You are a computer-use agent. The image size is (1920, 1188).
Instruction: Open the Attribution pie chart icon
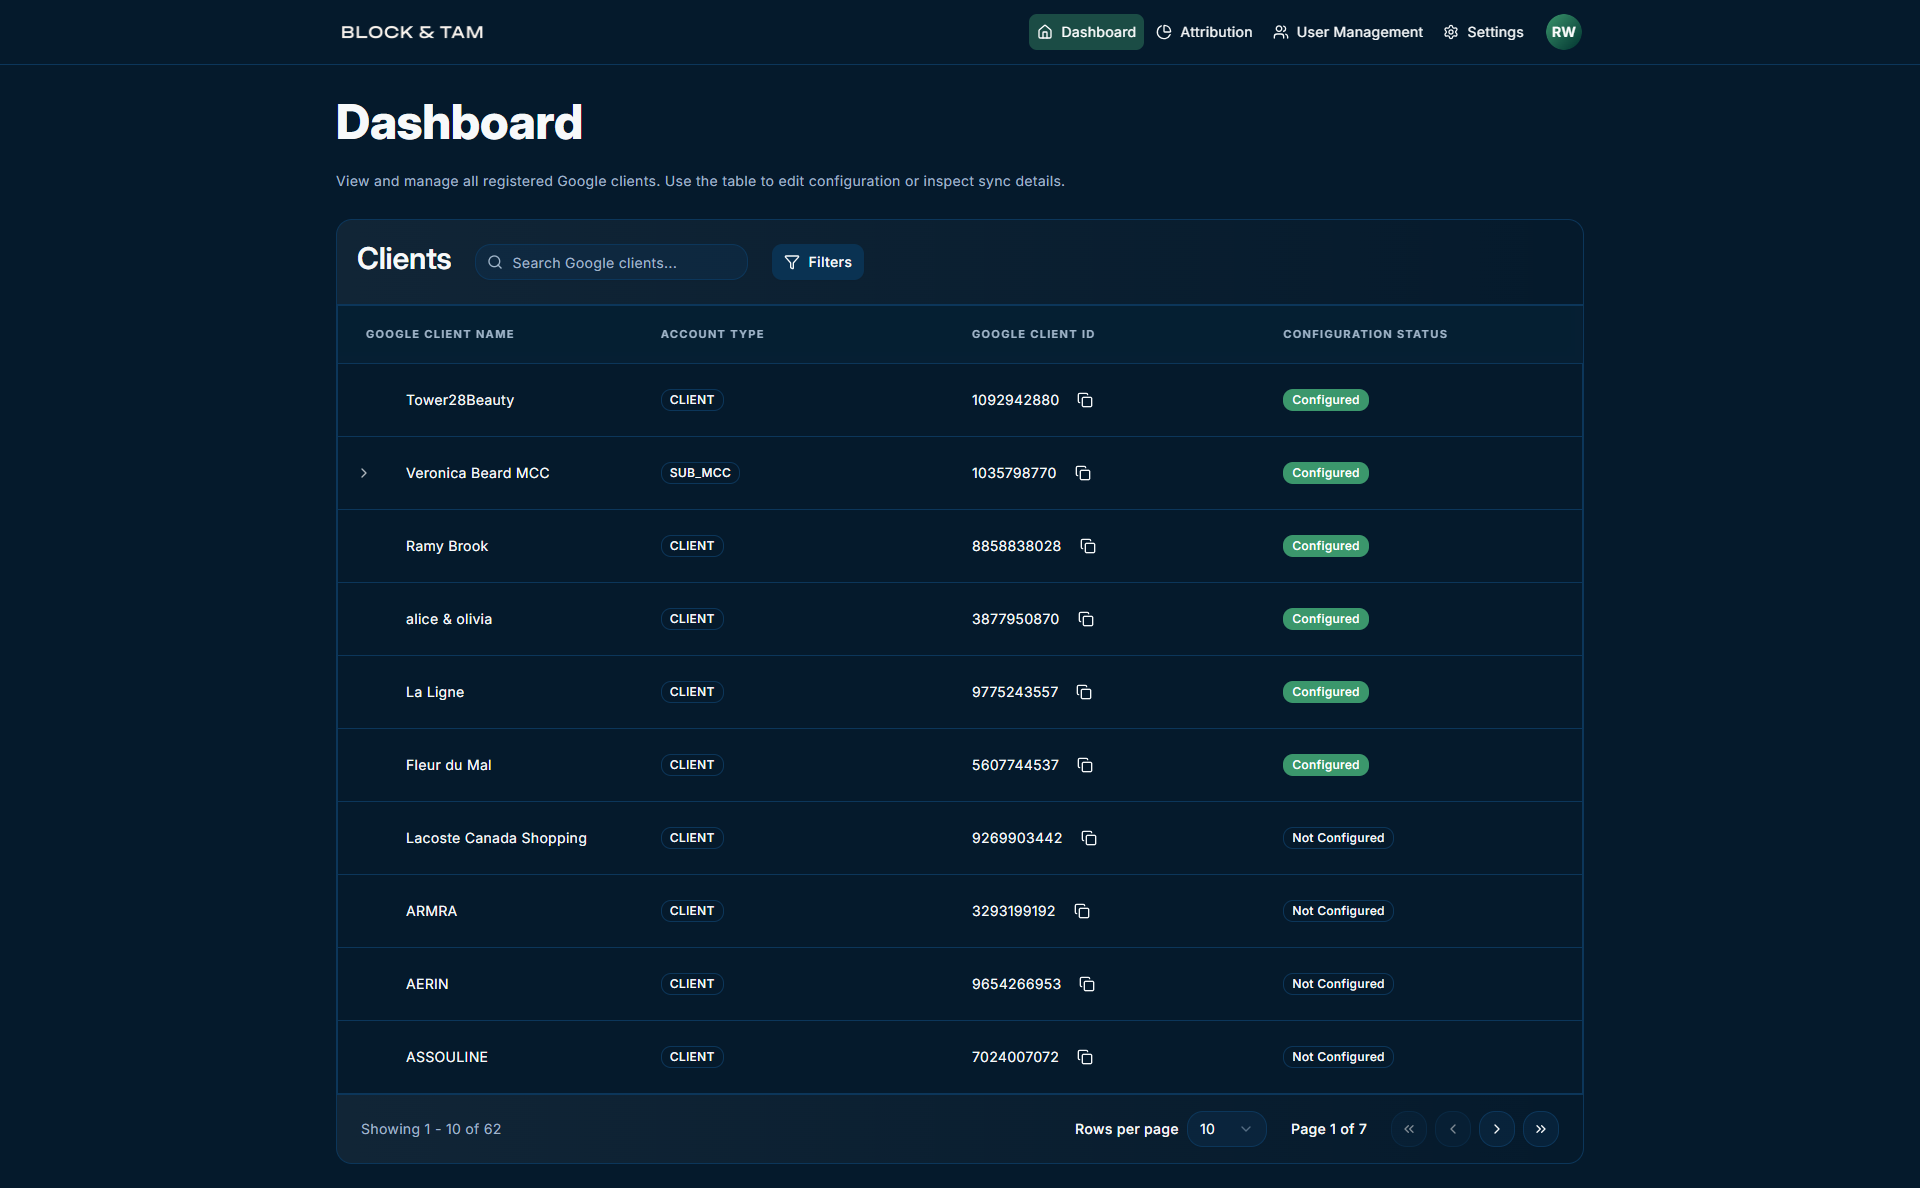[x=1163, y=31]
